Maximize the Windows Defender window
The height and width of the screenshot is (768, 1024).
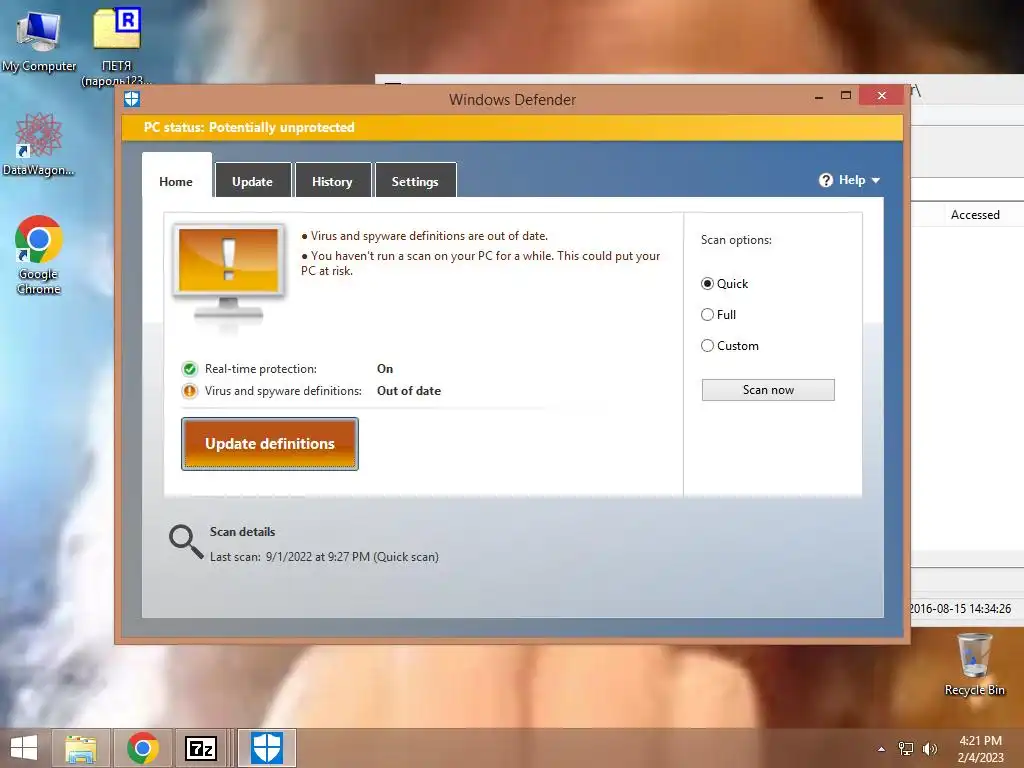pyautogui.click(x=846, y=96)
